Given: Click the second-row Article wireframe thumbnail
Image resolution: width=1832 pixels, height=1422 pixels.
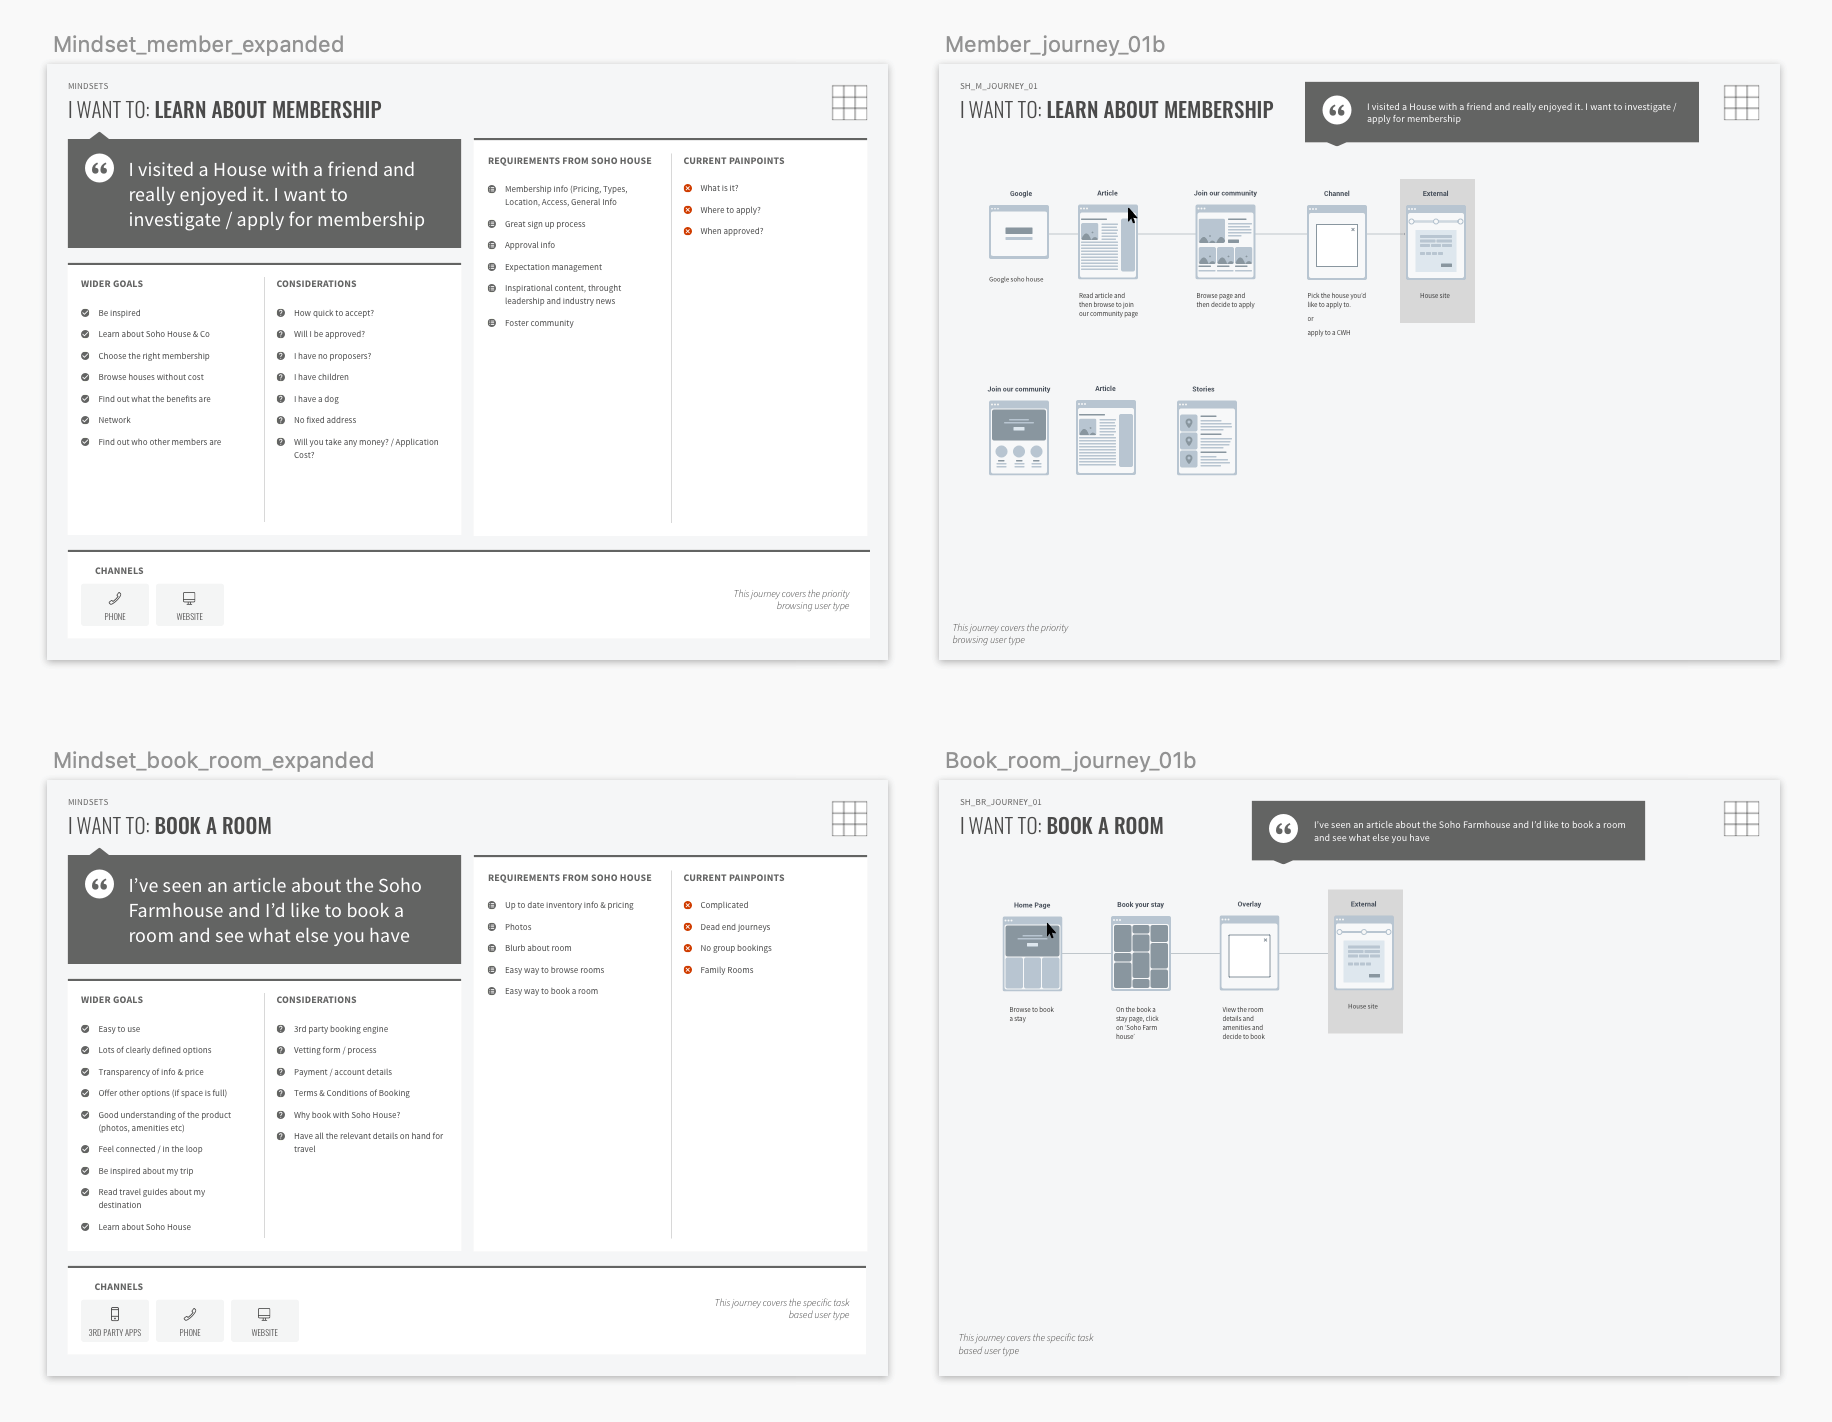Looking at the screenshot, I should click(1106, 437).
